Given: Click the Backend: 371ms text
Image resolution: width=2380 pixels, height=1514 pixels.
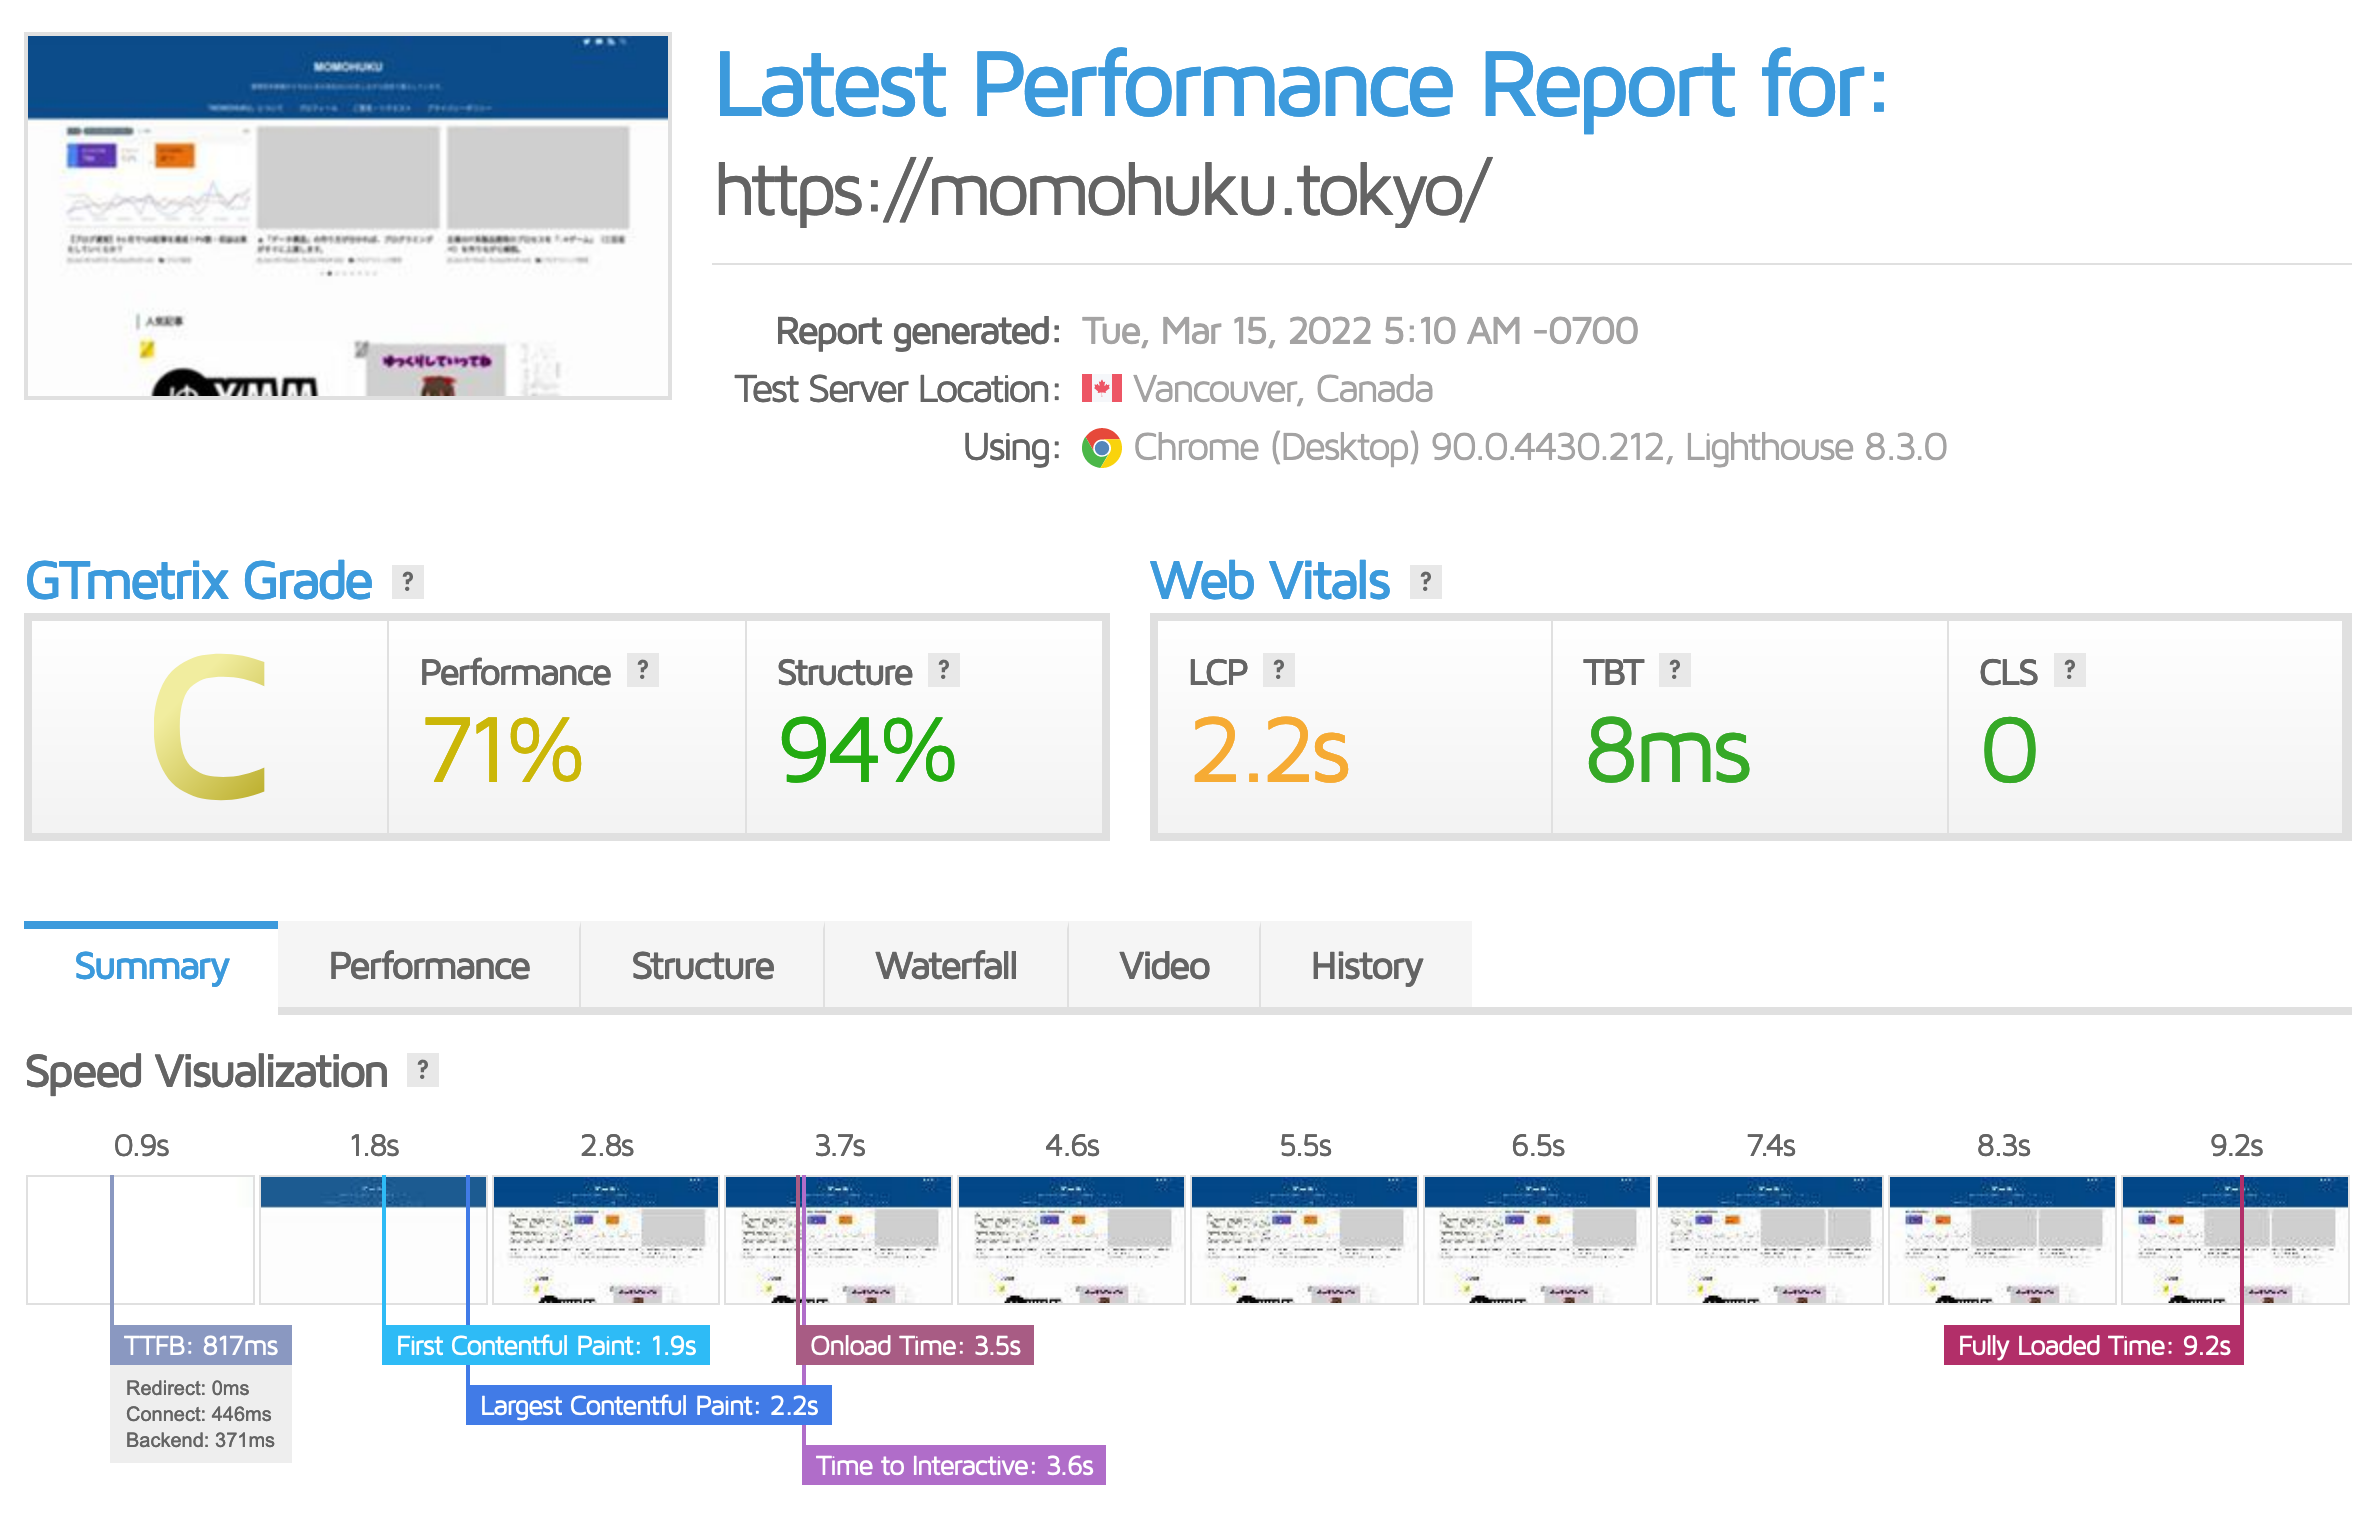Looking at the screenshot, I should point(200,1440).
